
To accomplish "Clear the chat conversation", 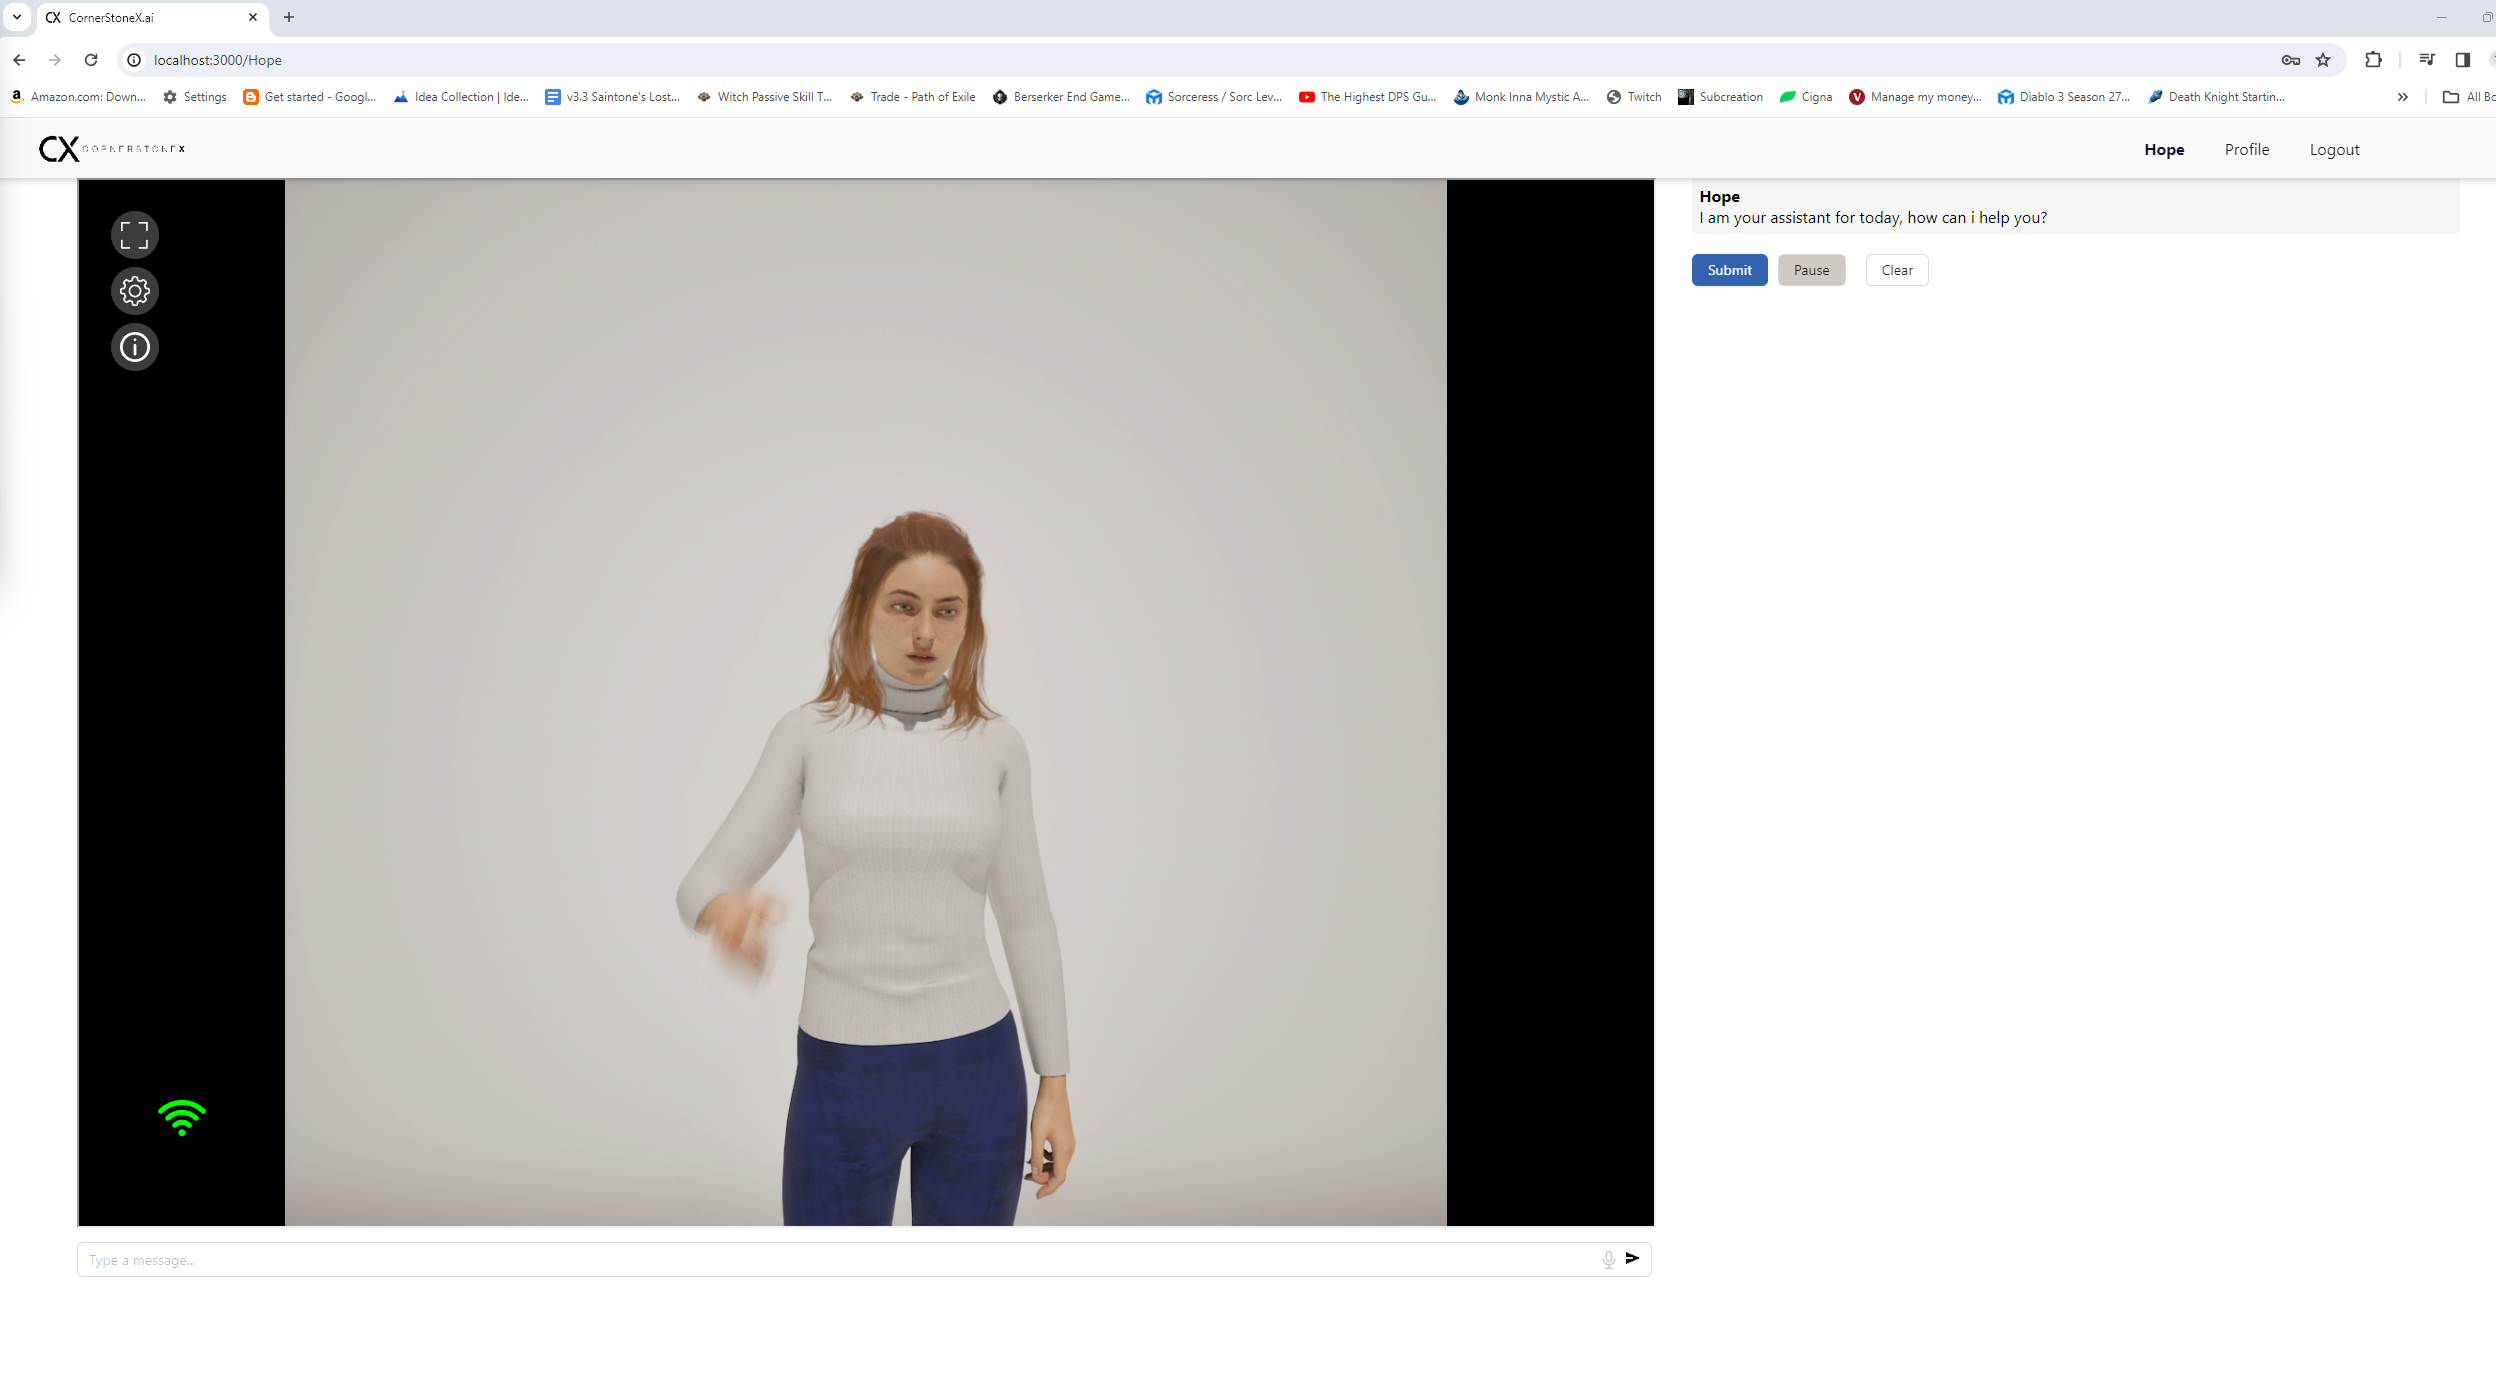I will pos(1896,270).
